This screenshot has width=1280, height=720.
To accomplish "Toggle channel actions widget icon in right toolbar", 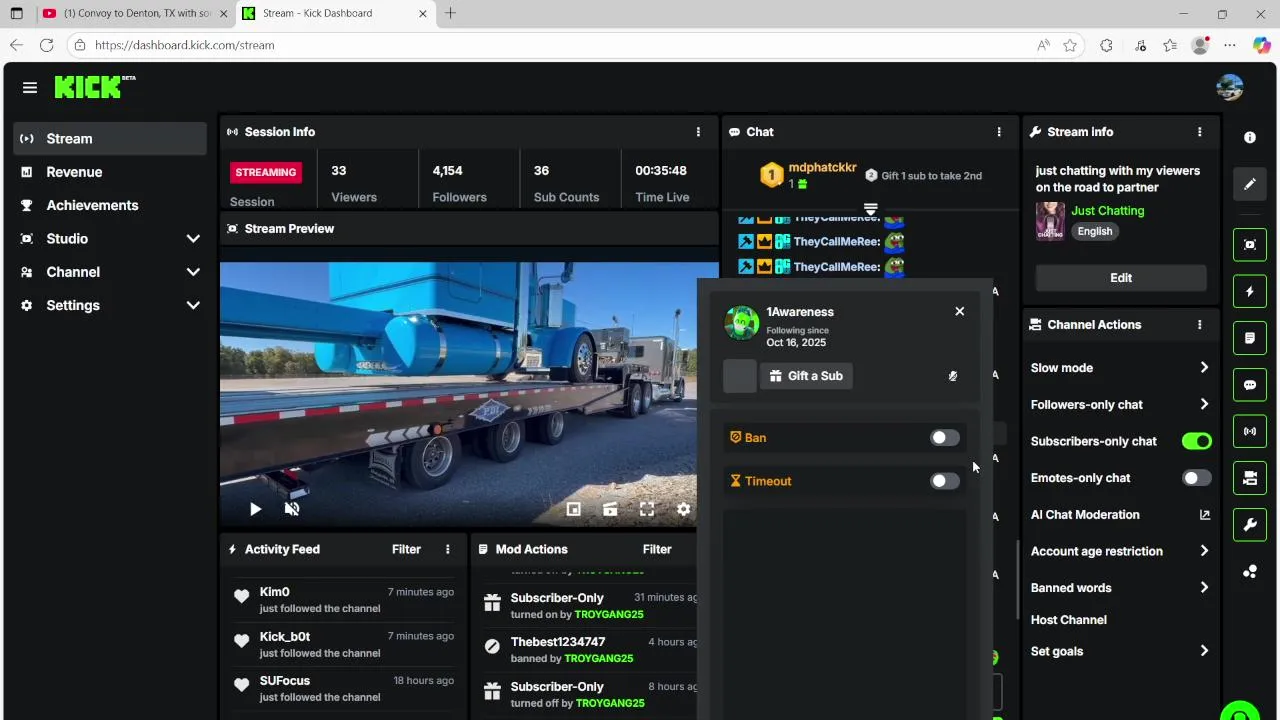I will point(1250,478).
